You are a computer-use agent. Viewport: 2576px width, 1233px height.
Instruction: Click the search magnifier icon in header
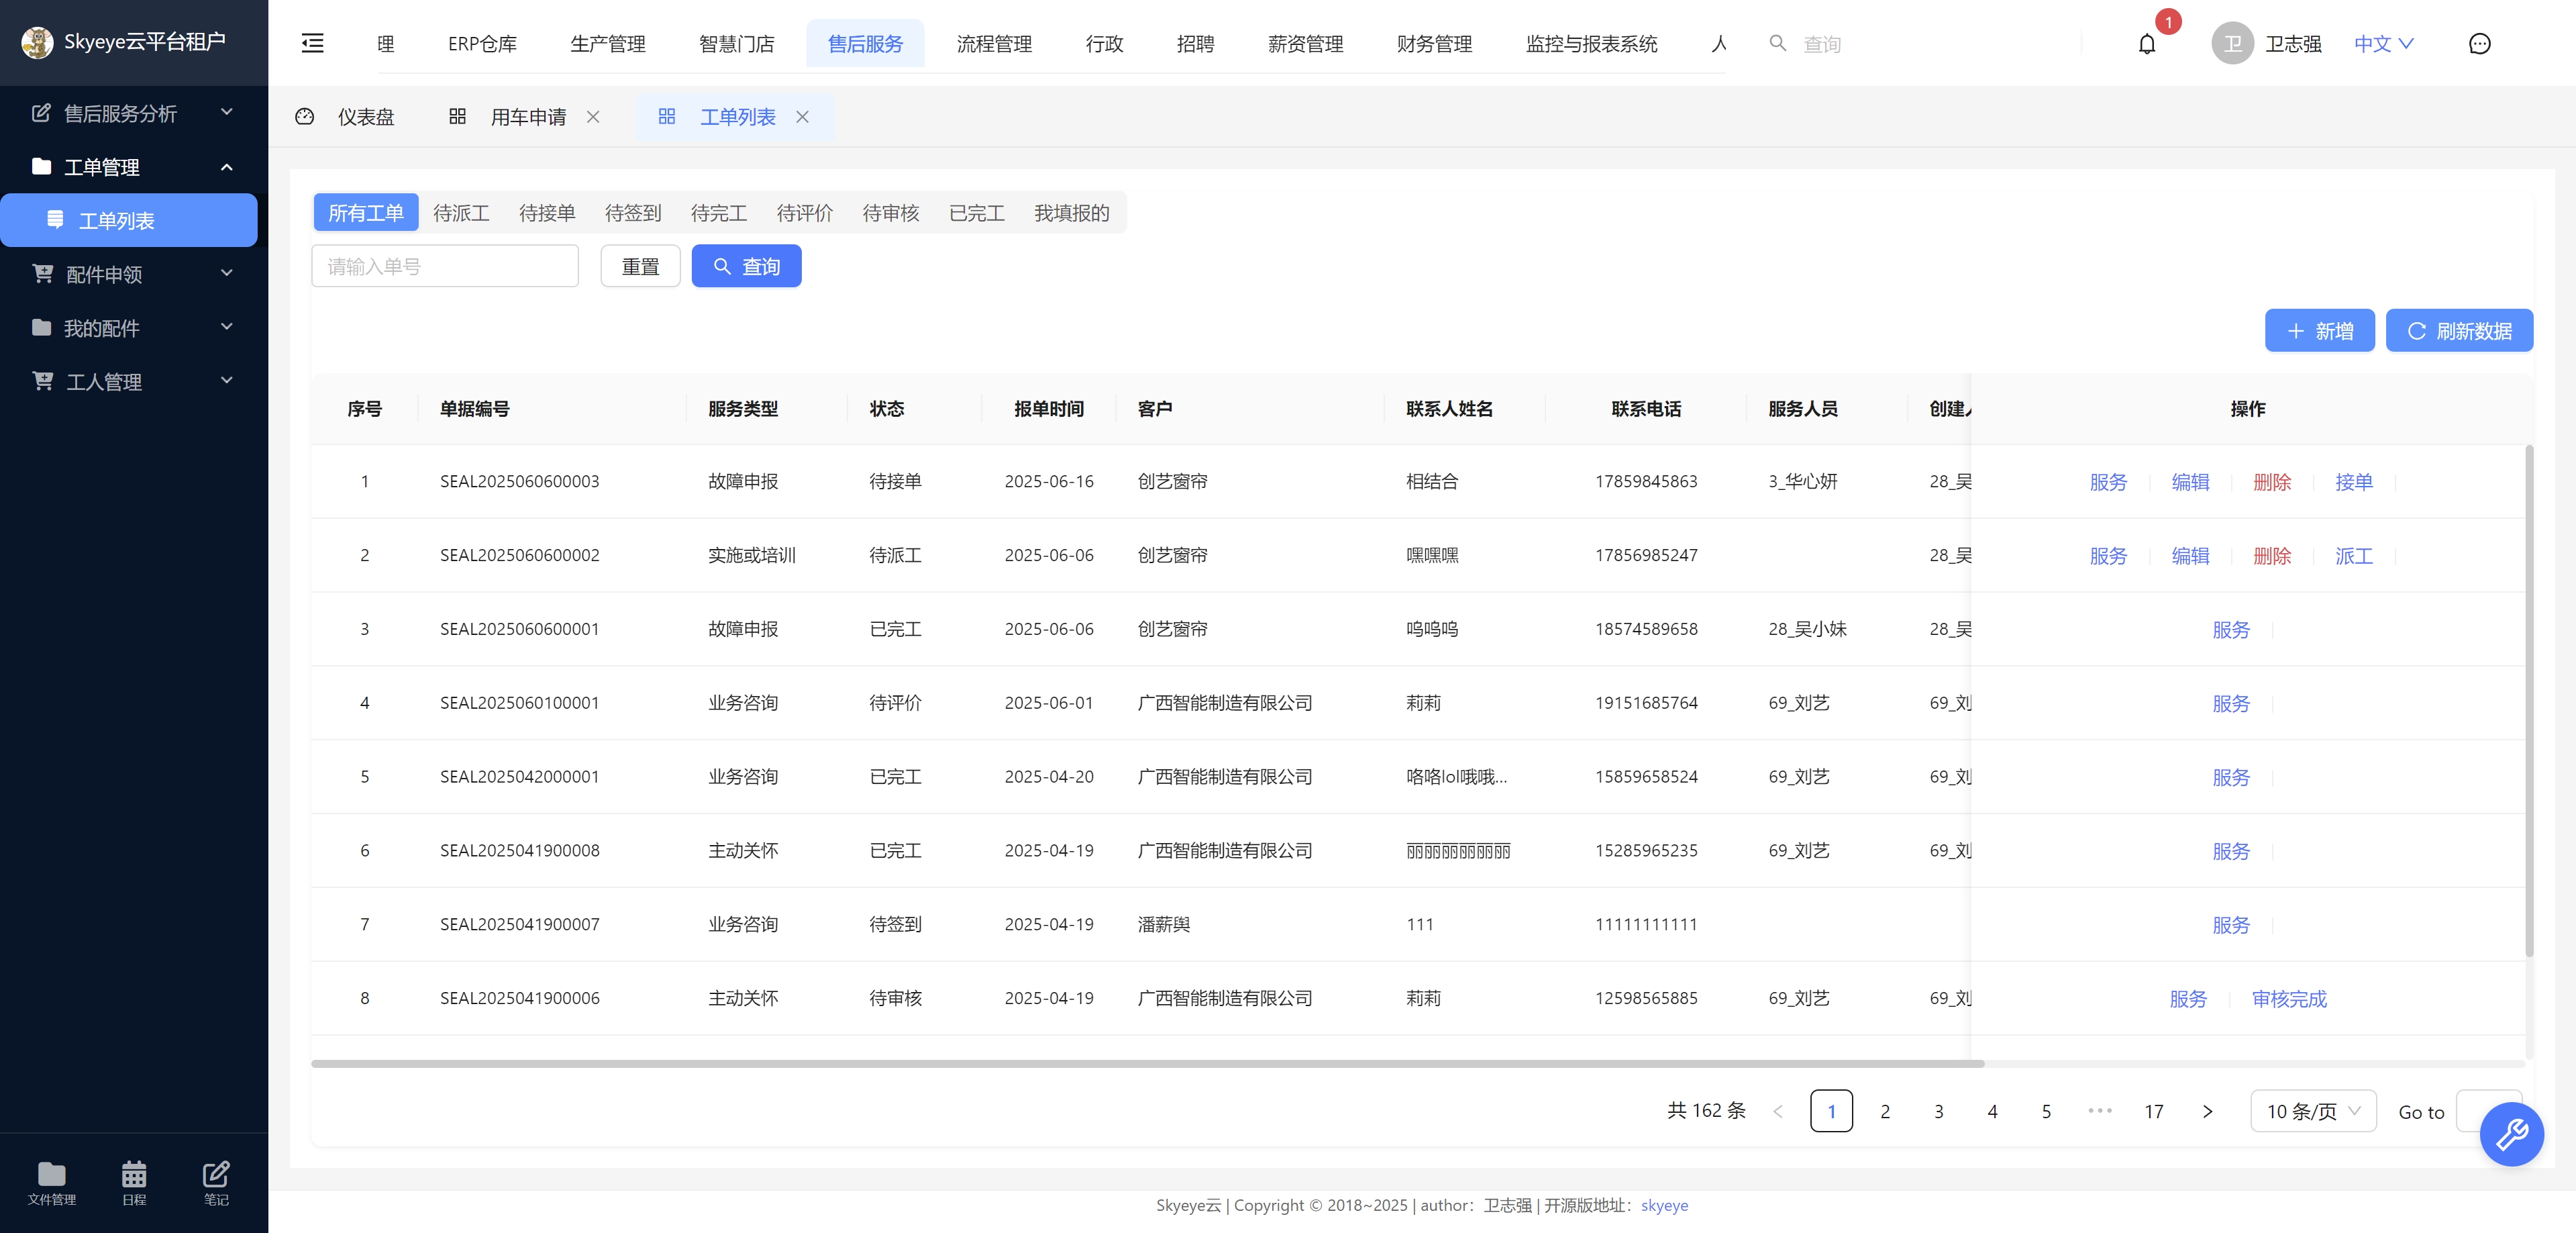tap(1777, 43)
